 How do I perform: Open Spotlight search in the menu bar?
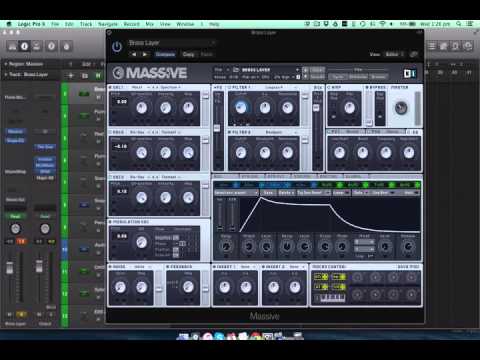(x=459, y=24)
